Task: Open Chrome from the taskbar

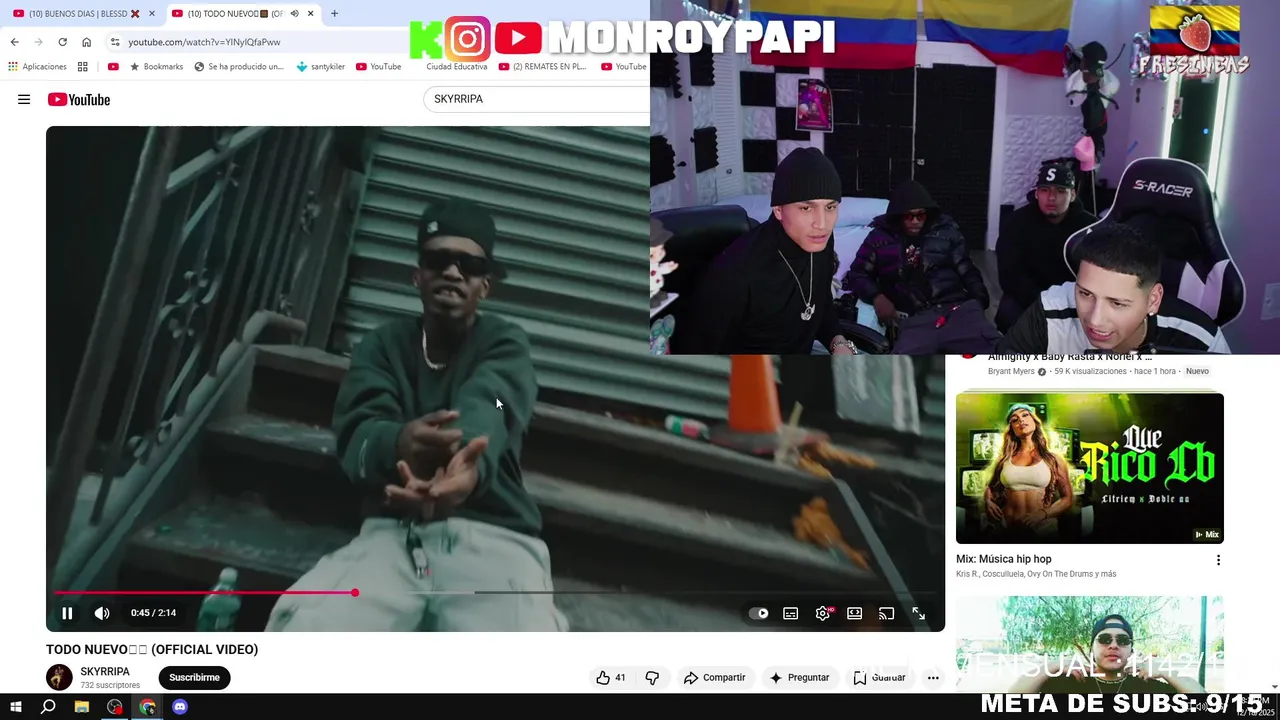Action: (148, 706)
